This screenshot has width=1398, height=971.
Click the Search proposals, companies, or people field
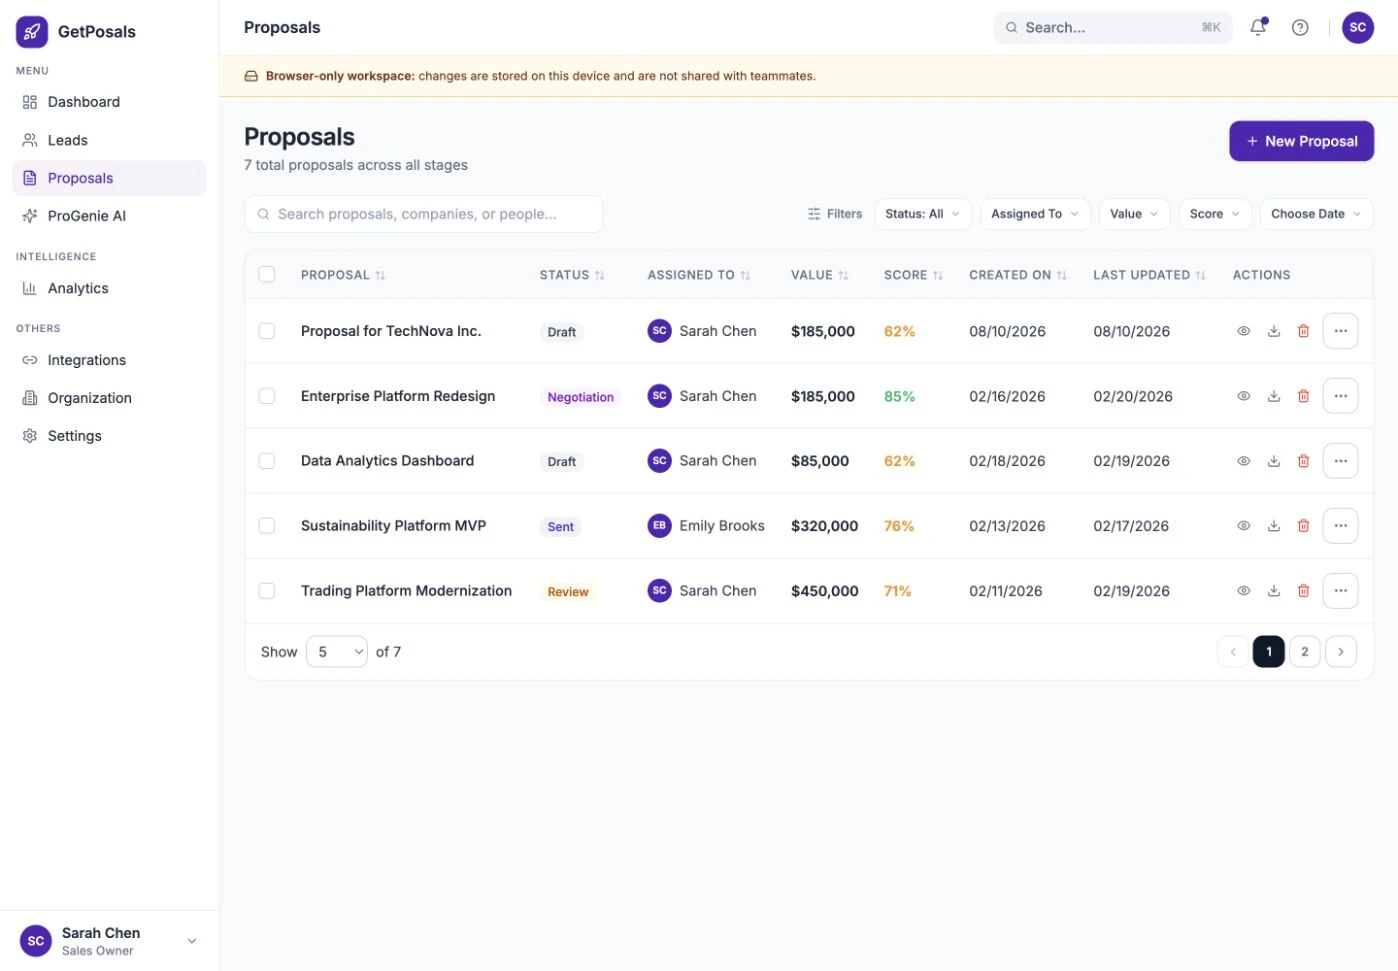pyautogui.click(x=424, y=214)
